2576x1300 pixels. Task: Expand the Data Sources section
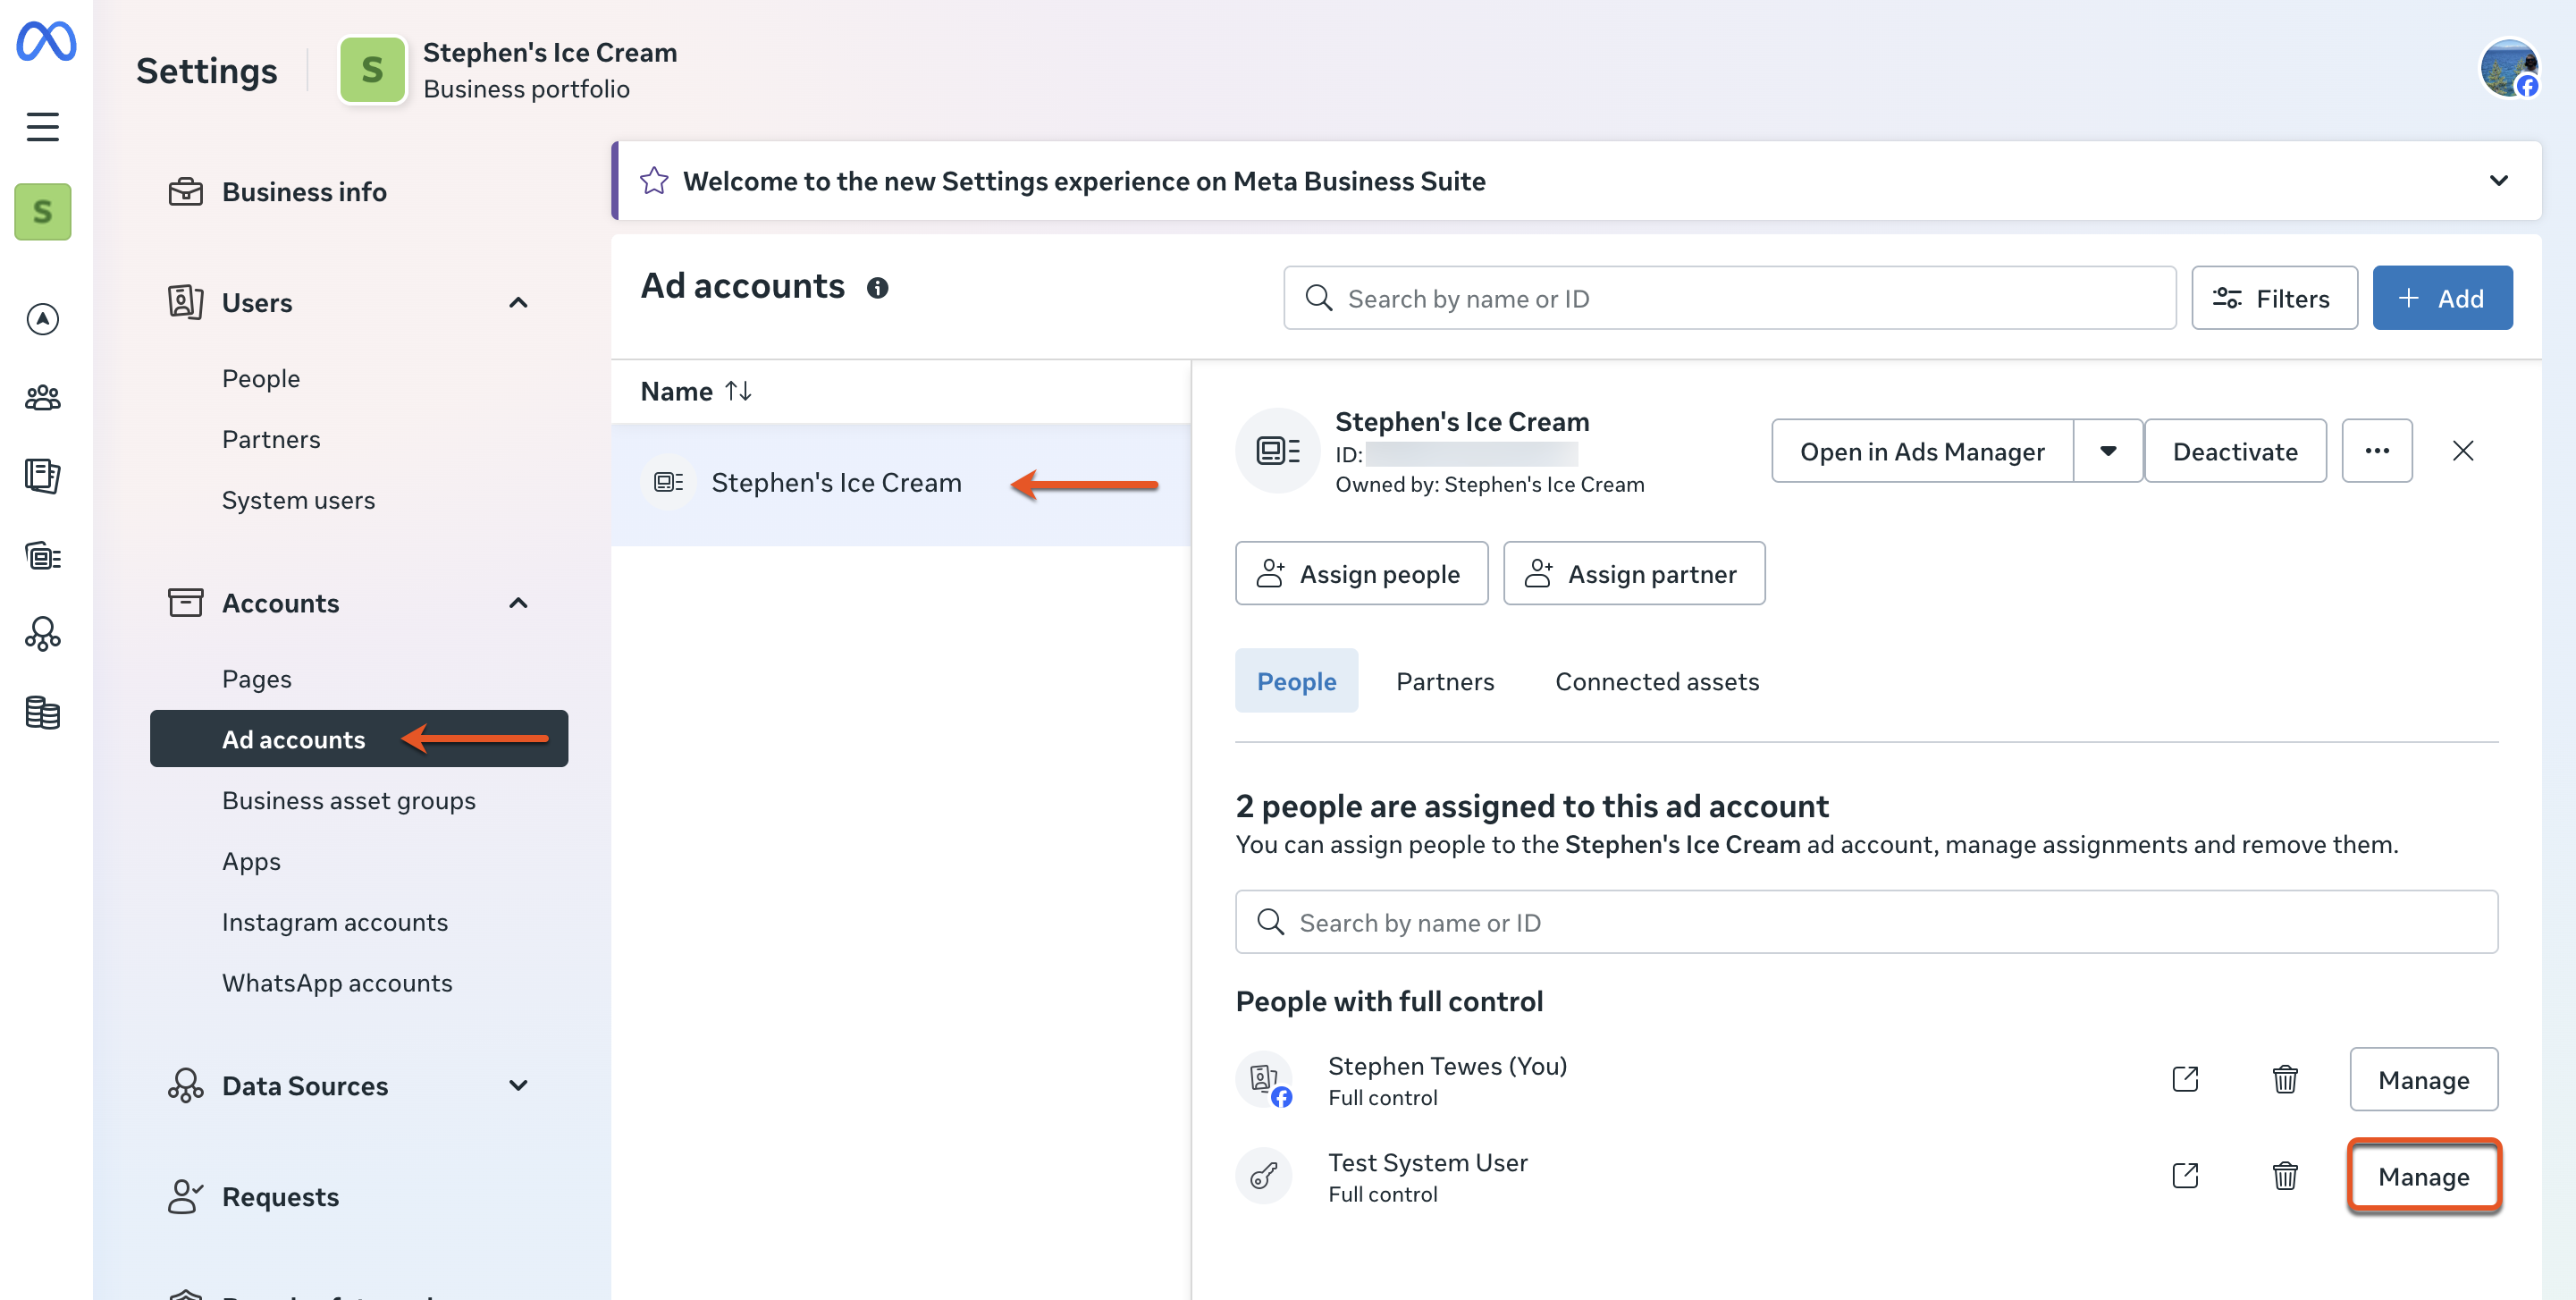click(518, 1085)
